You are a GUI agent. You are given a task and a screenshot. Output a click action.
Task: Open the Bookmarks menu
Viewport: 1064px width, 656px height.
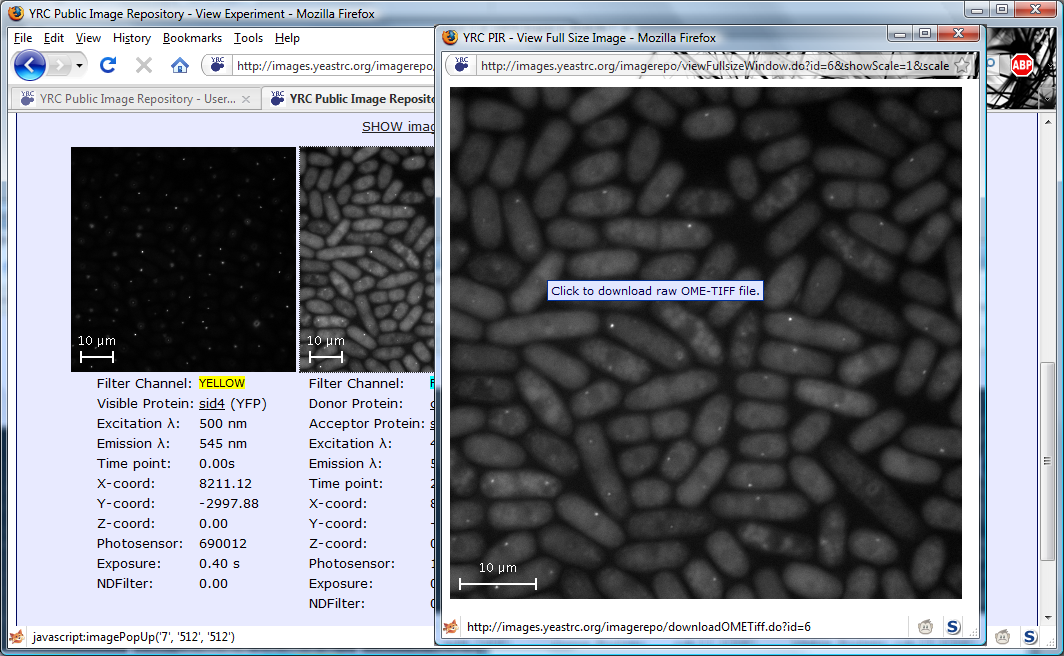coord(192,38)
